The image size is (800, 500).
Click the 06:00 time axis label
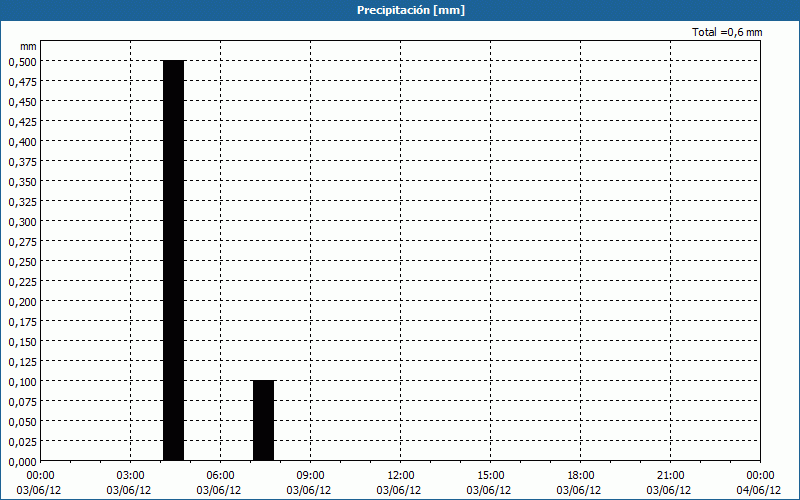(220, 476)
